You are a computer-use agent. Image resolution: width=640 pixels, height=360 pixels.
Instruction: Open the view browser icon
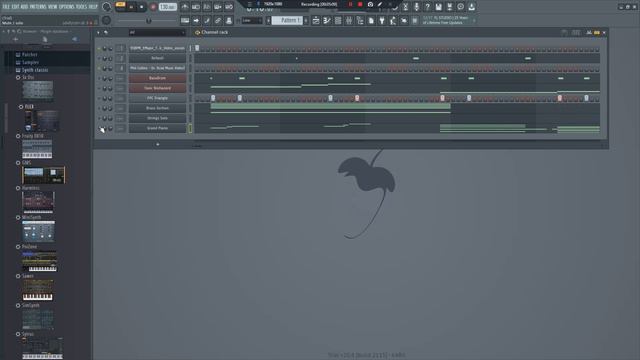360,20
